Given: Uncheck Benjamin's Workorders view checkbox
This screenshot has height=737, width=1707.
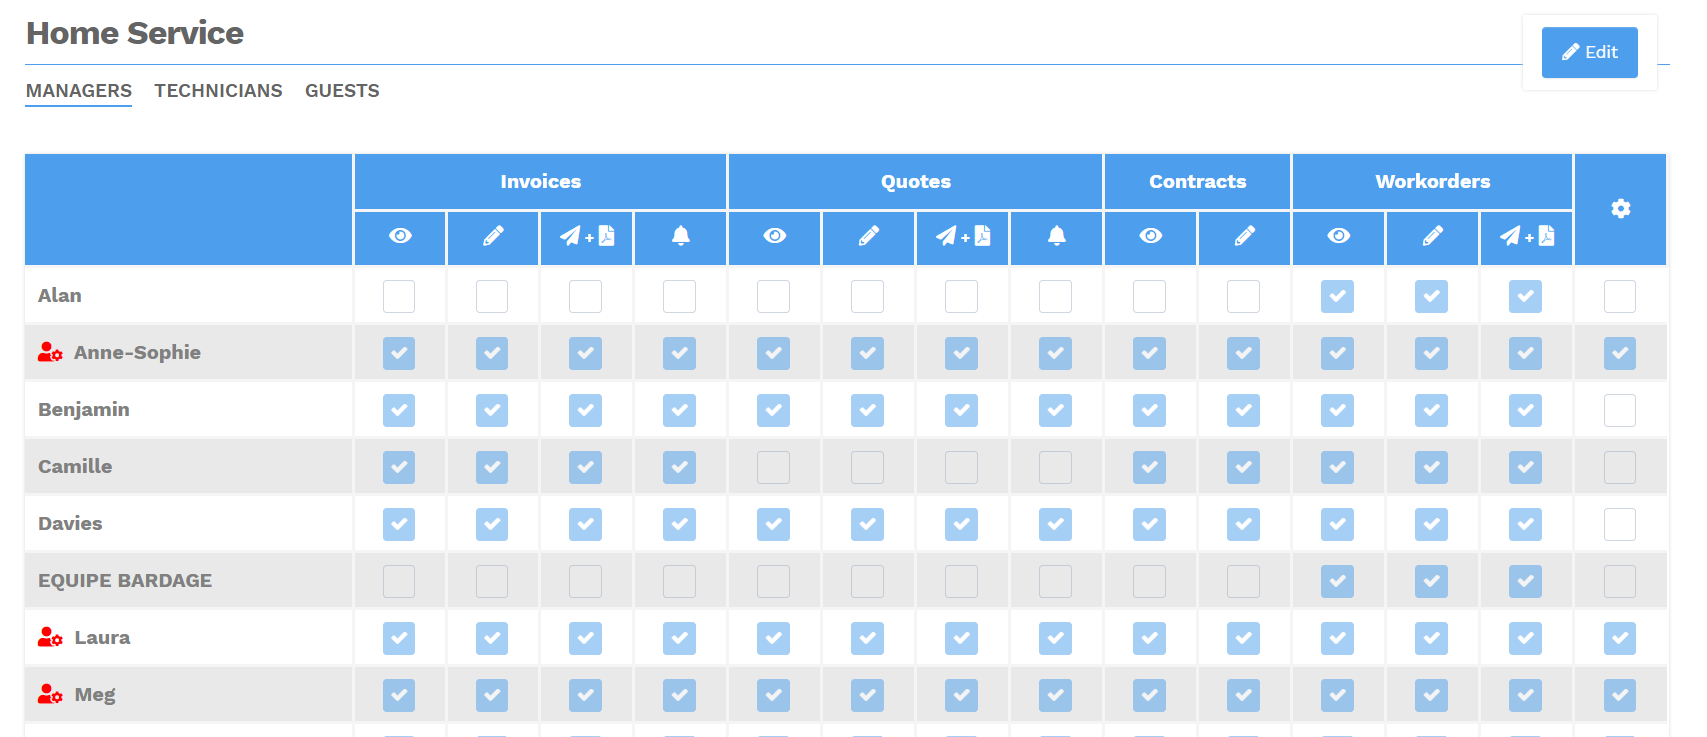Looking at the screenshot, I should pos(1337,410).
